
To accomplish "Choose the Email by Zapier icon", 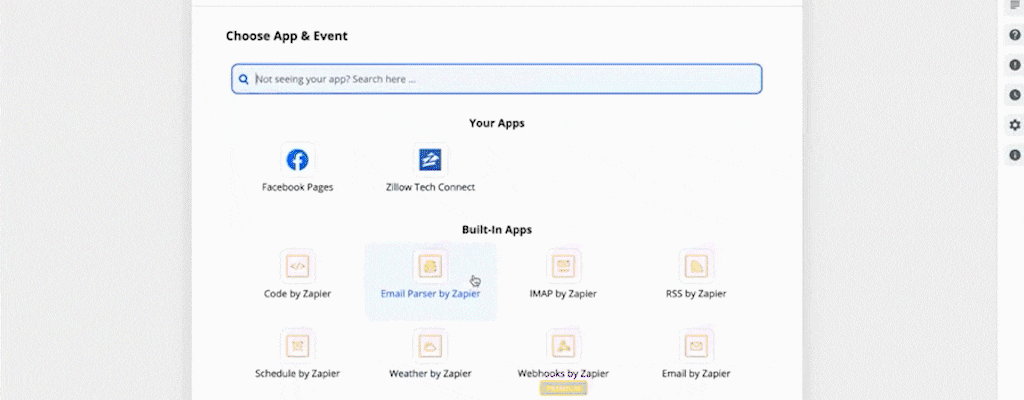I will (696, 346).
